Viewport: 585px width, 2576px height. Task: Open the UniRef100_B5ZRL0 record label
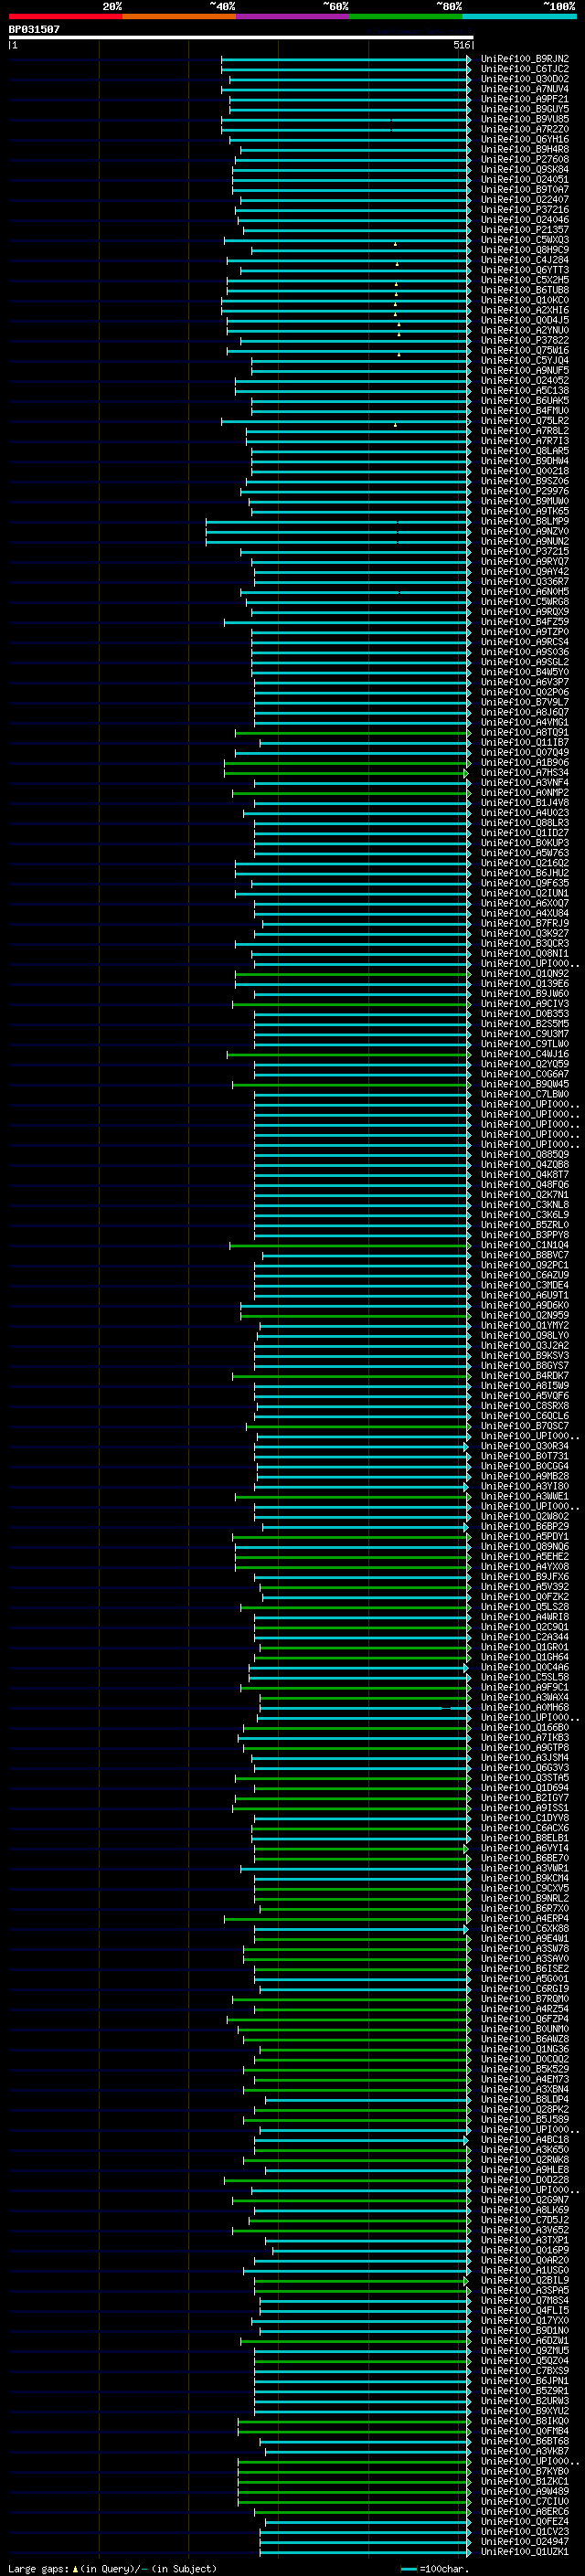(524, 1225)
